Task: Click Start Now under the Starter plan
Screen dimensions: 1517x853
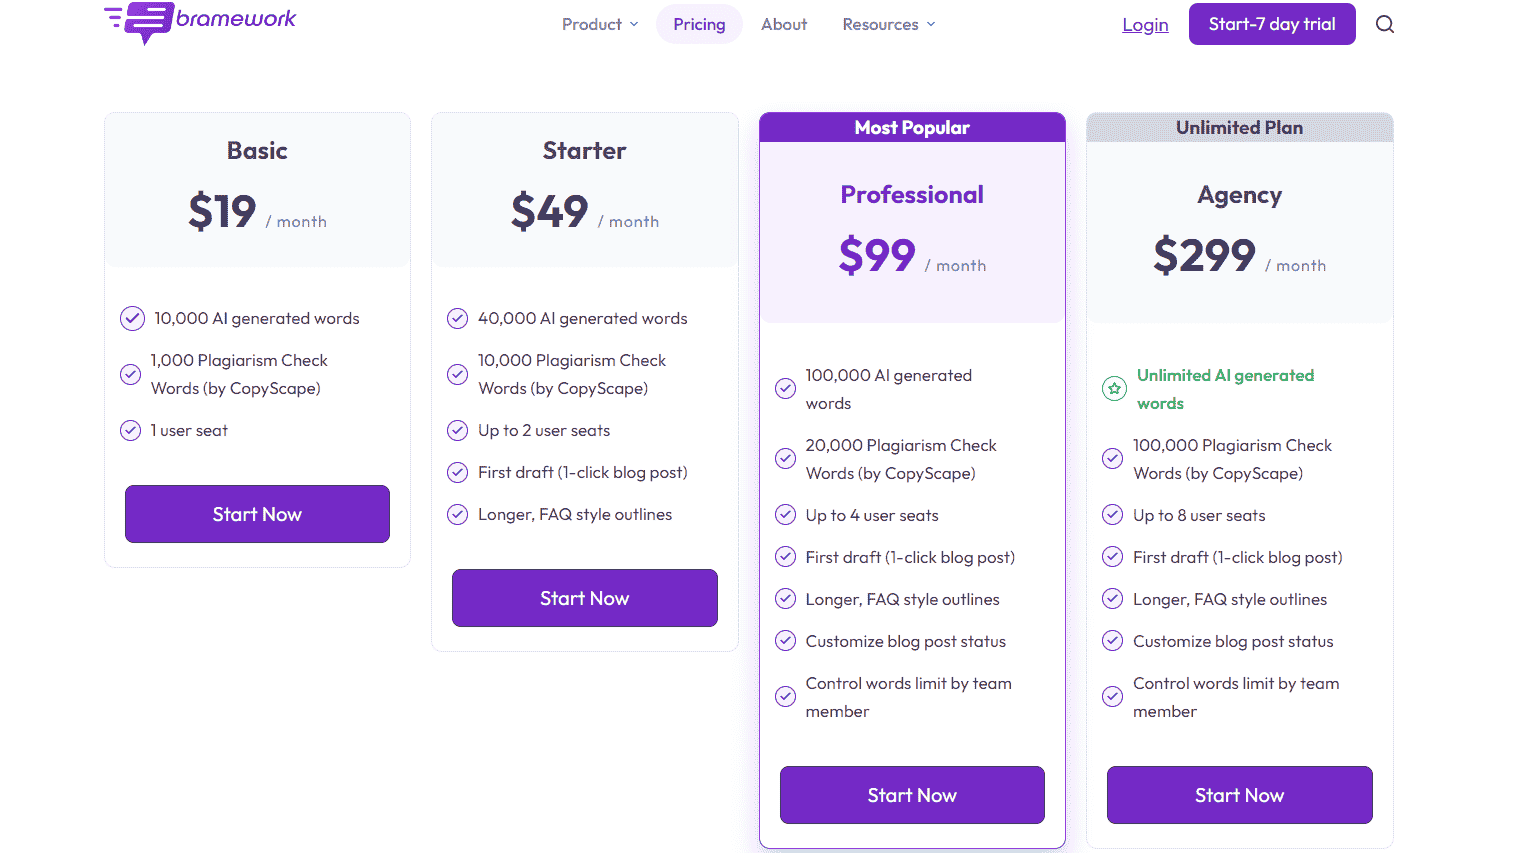Action: pos(584,598)
